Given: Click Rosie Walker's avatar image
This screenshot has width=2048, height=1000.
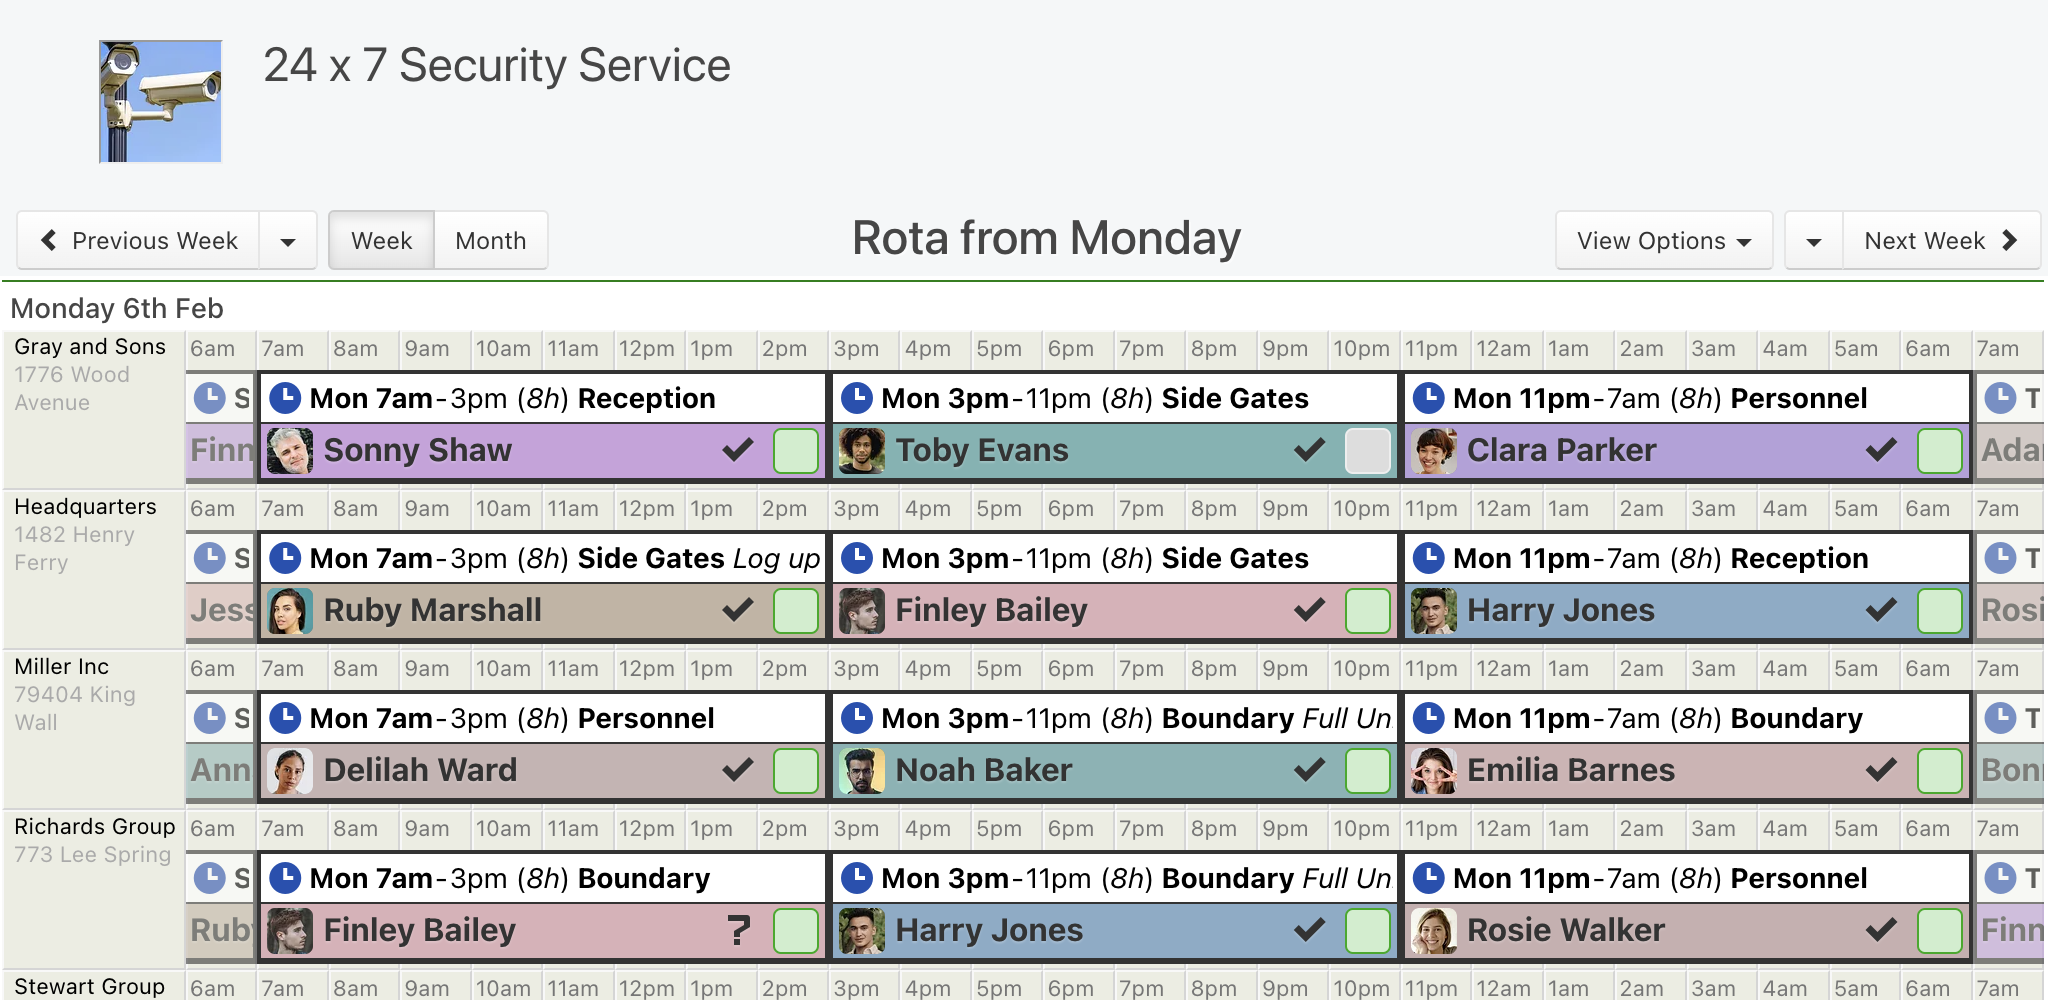Looking at the screenshot, I should click(x=1433, y=930).
